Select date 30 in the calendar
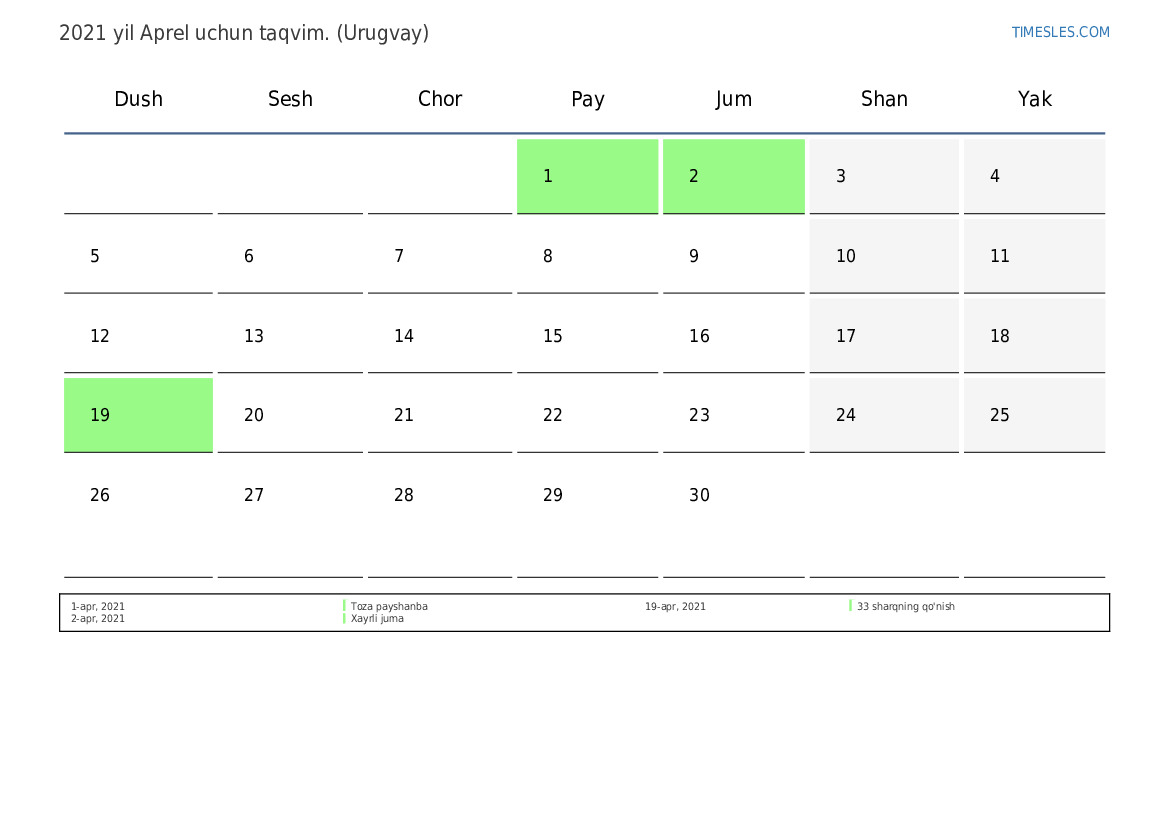The height and width of the screenshot is (827, 1169). tap(734, 517)
